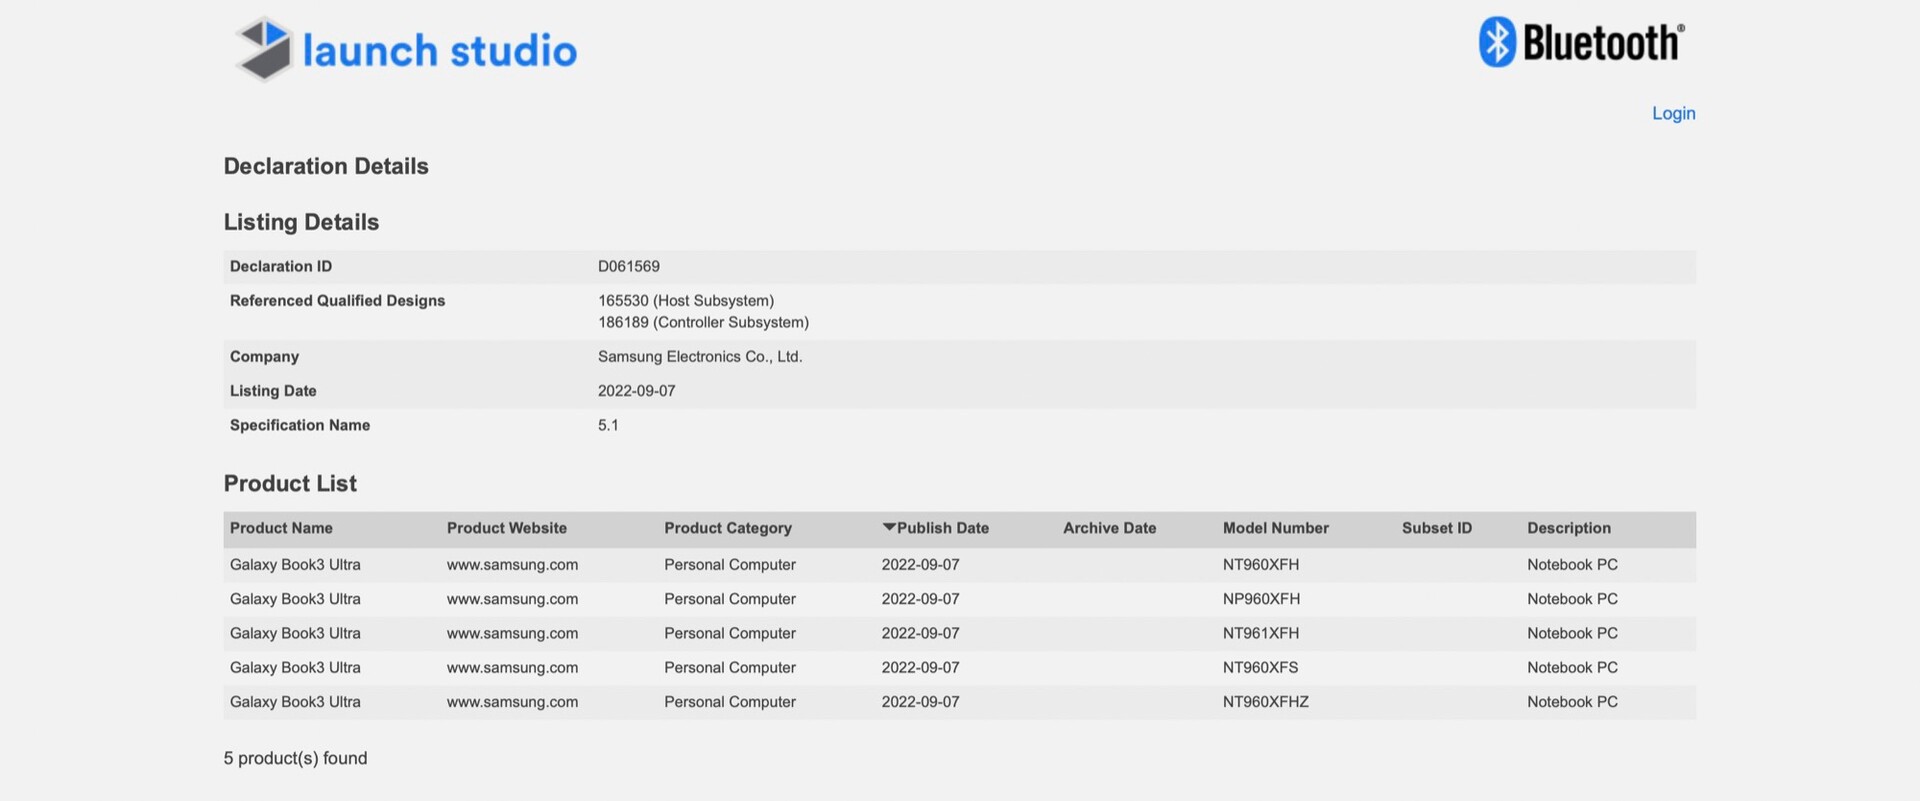Click the Declaration ID value D061569
Viewport: 1920px width, 801px height.
[628, 266]
